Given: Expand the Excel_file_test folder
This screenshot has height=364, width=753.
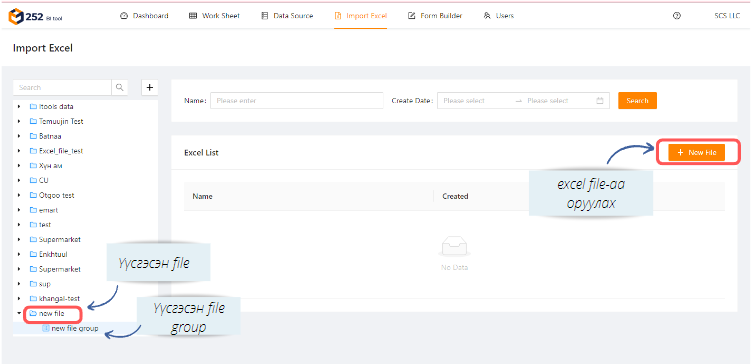Looking at the screenshot, I should pos(19,151).
